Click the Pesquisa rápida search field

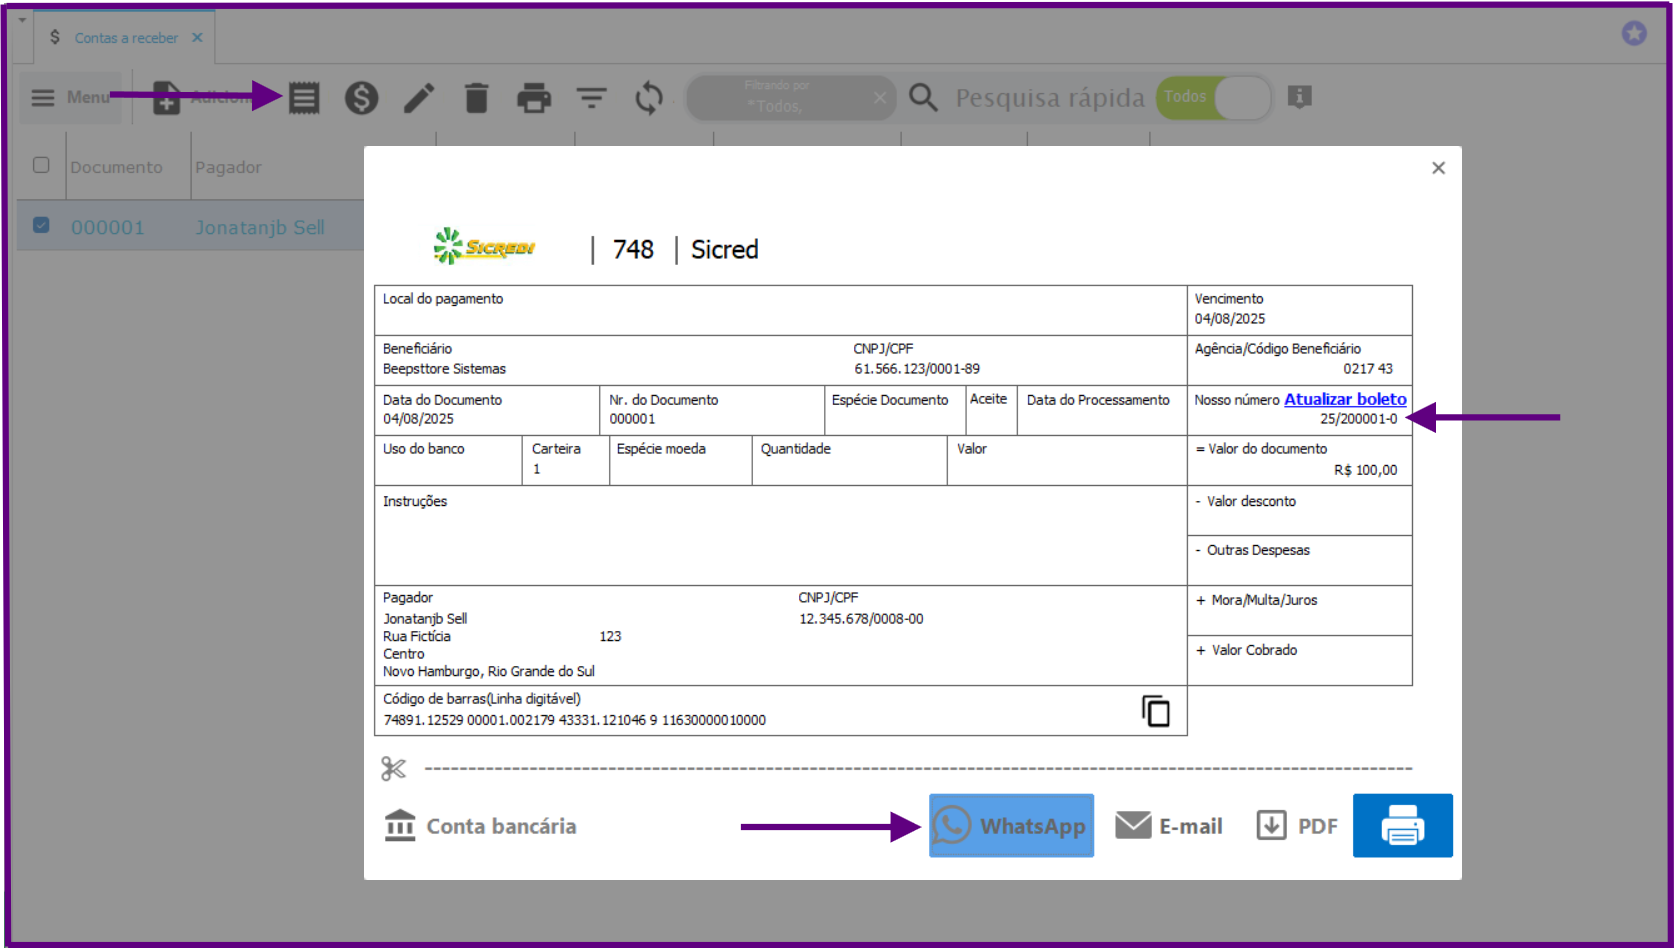pyautogui.click(x=1049, y=98)
